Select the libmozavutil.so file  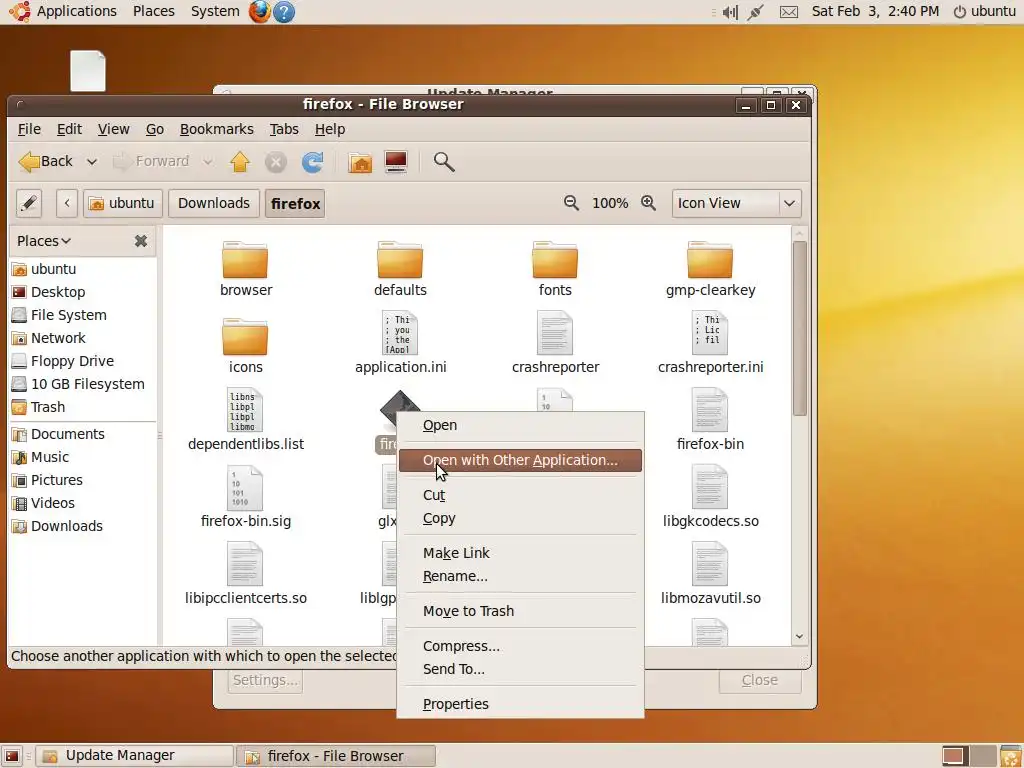pos(711,574)
